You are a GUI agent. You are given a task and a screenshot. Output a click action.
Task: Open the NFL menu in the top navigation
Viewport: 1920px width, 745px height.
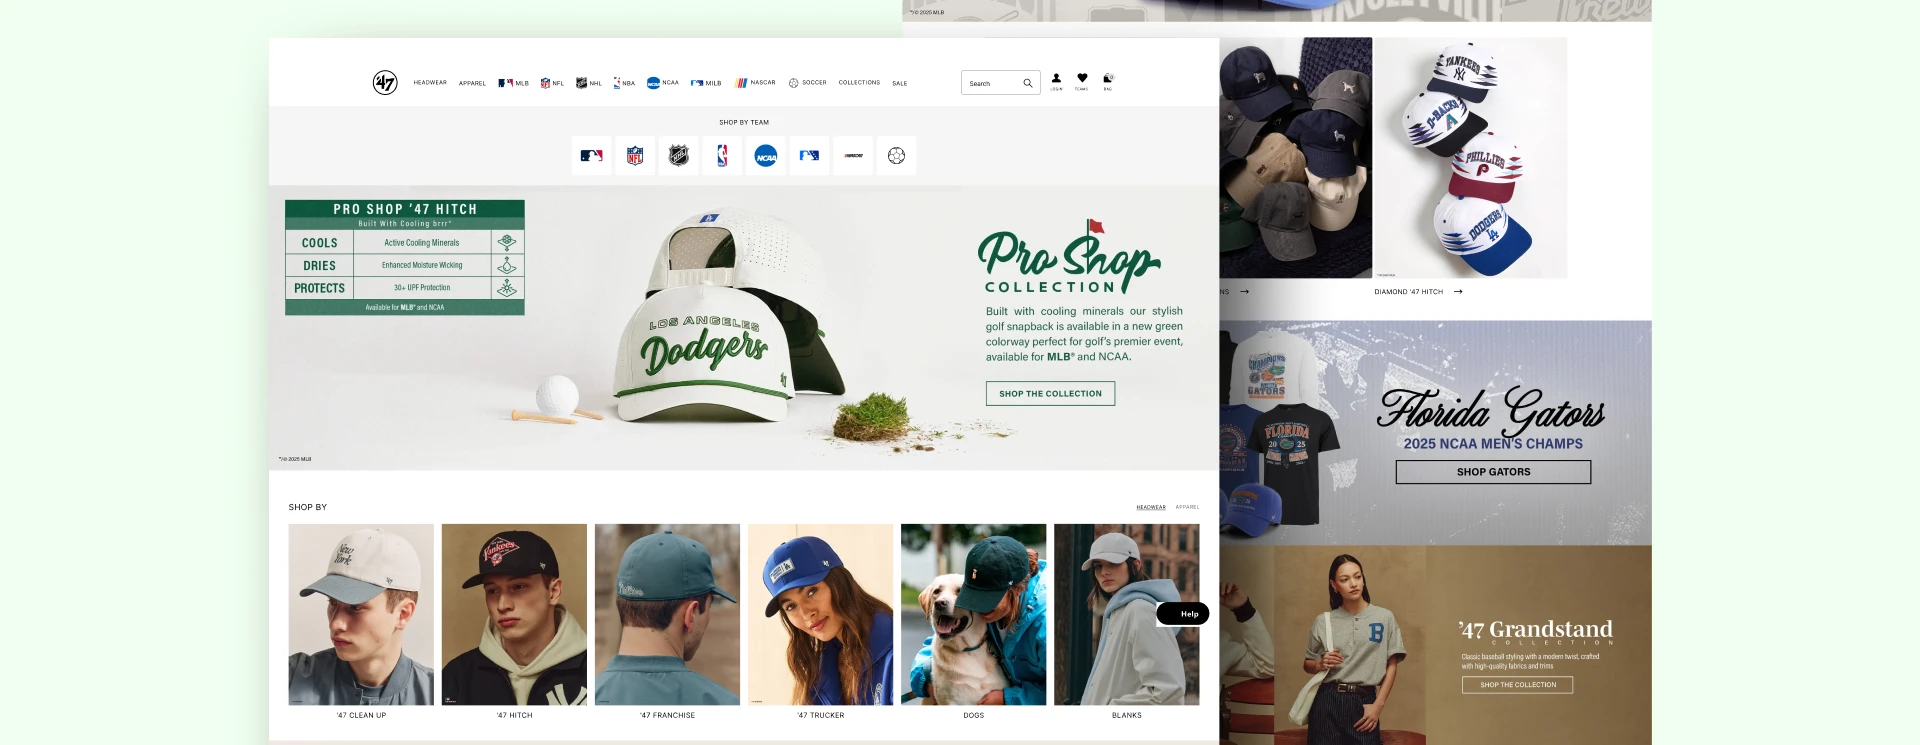click(552, 83)
